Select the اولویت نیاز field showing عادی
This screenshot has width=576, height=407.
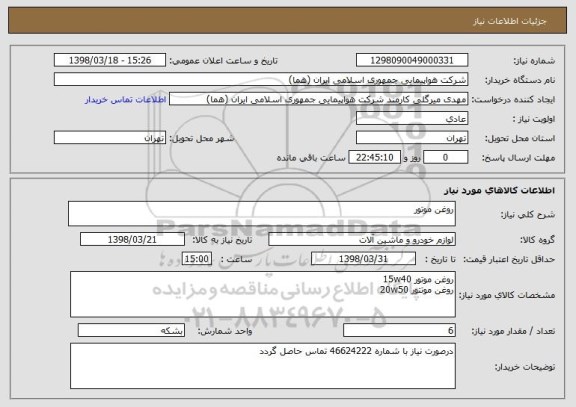pyautogui.click(x=412, y=119)
